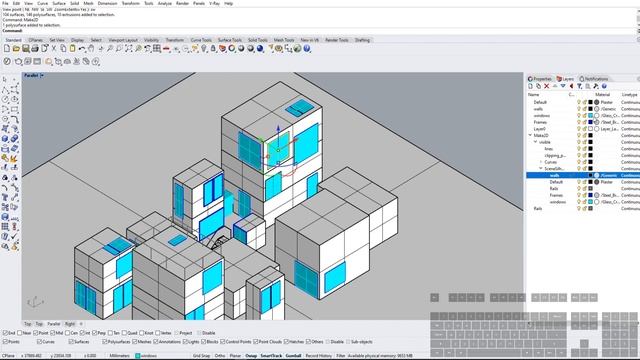Image resolution: width=640 pixels, height=360 pixels.
Task: Toggle the Perp osnap checkbox
Action: coord(95,333)
